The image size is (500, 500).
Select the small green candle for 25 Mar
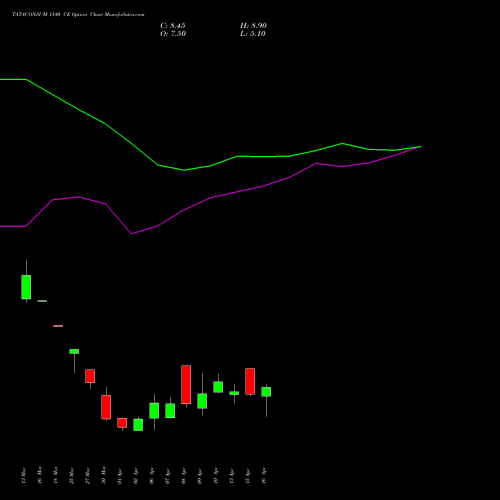pyautogui.click(x=74, y=351)
